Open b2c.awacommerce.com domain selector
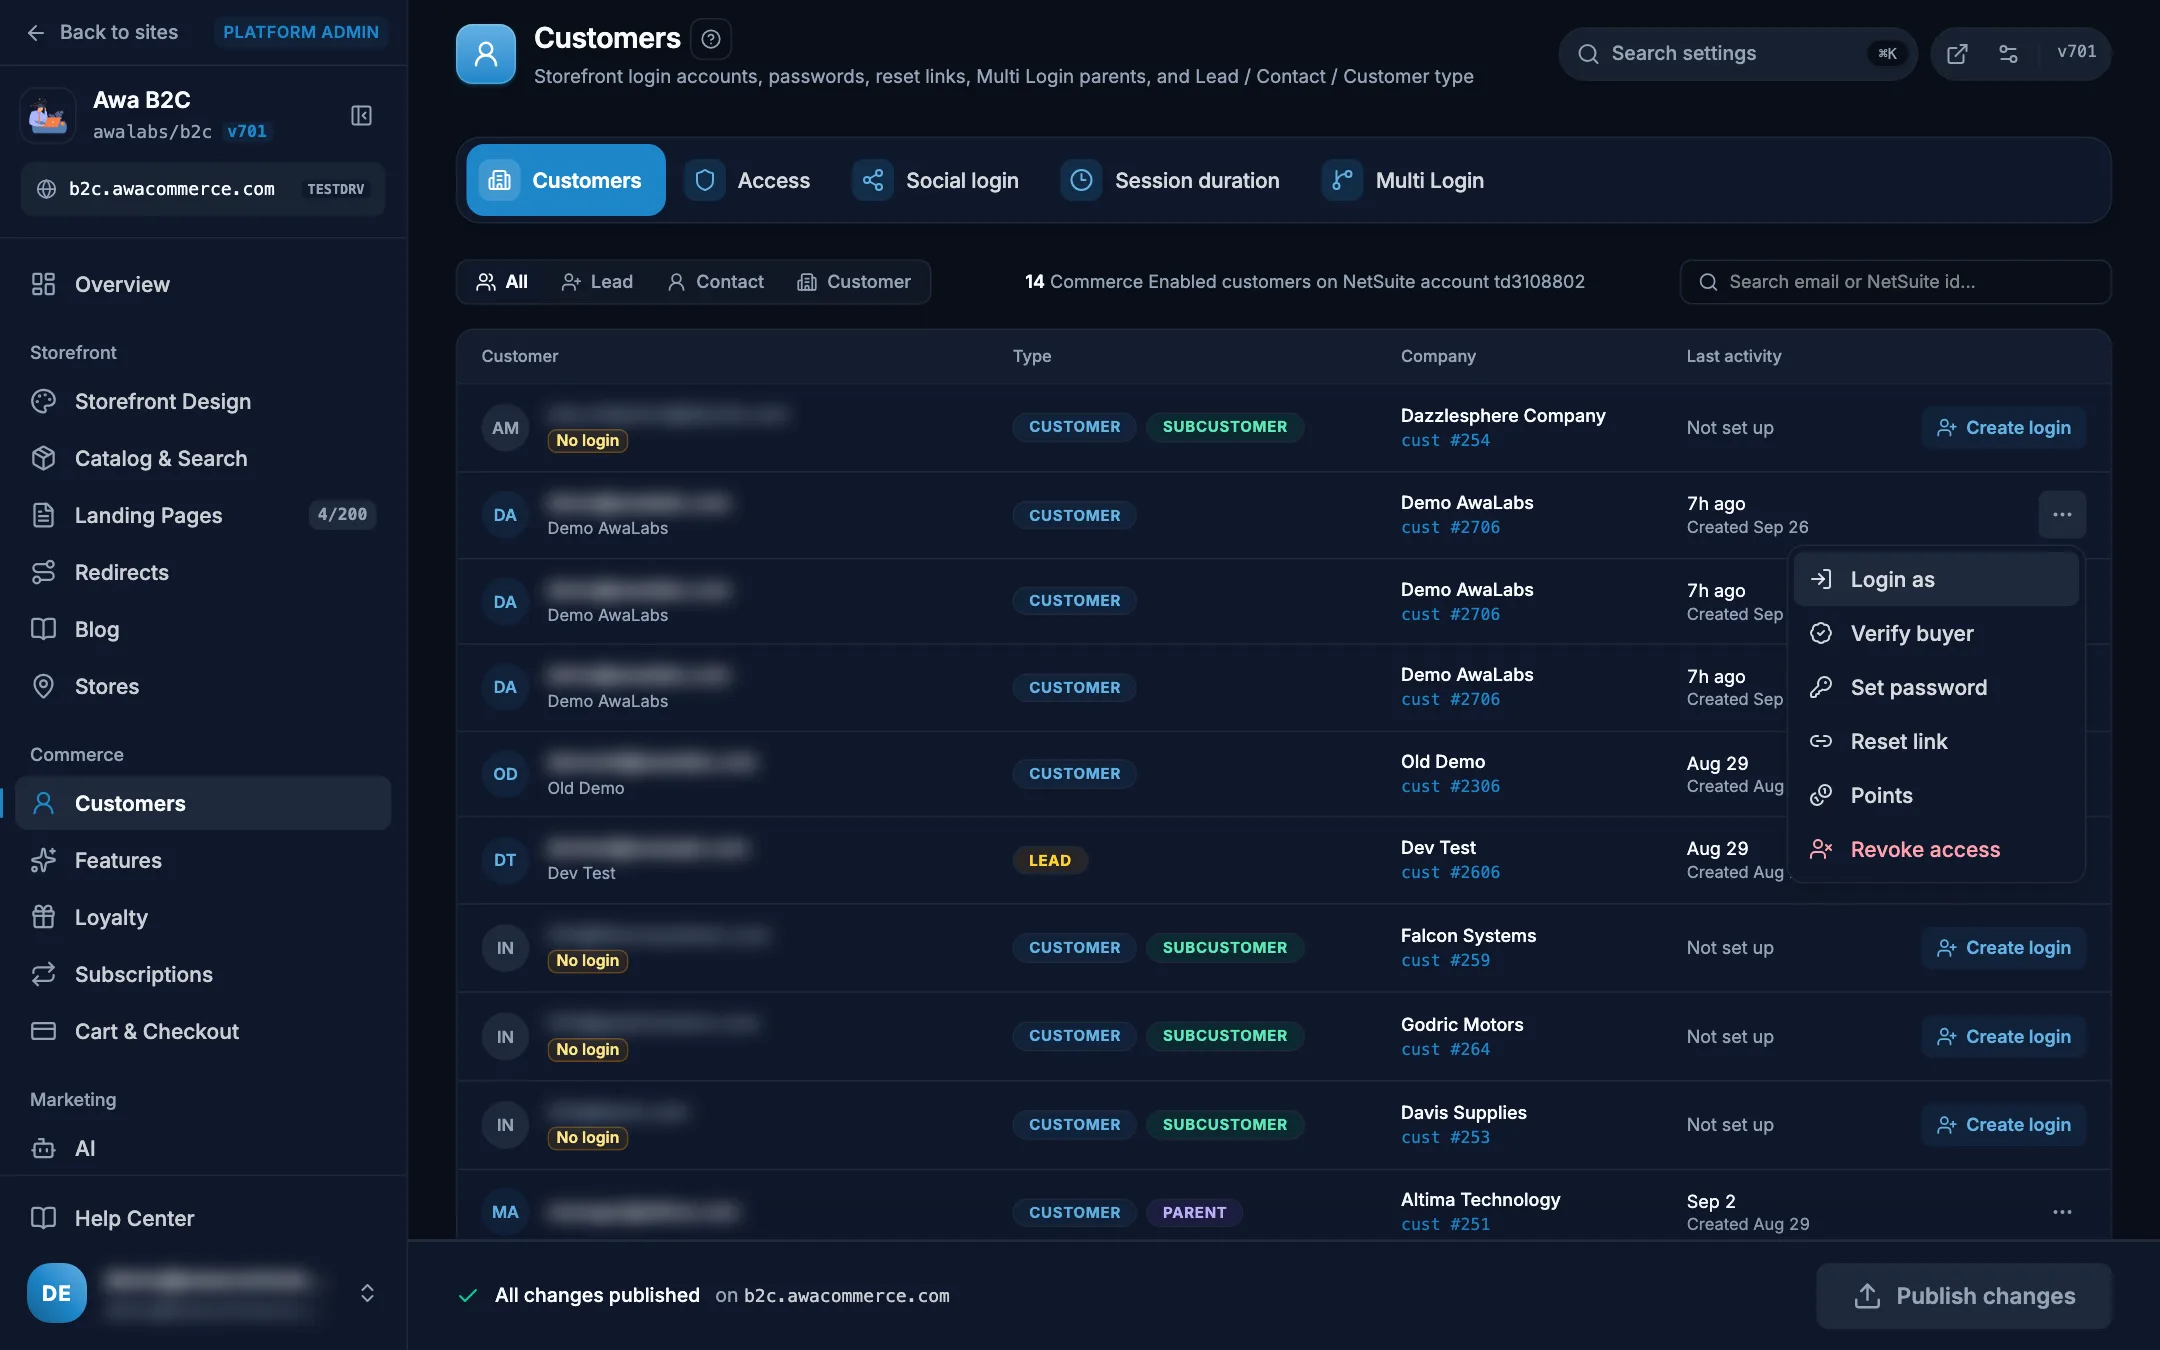Image resolution: width=2160 pixels, height=1350 pixels. [x=203, y=189]
